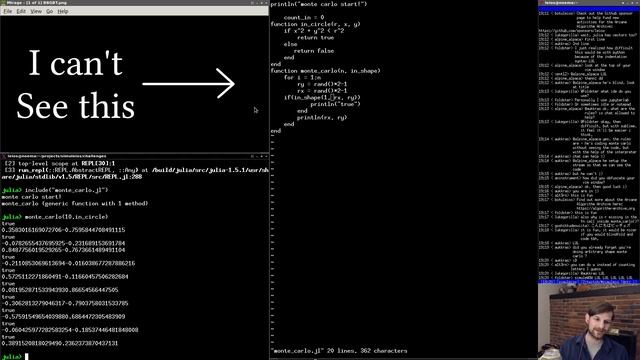Close the Julia terminal window
The width and height of the screenshot is (640, 360).
(x=266, y=156)
